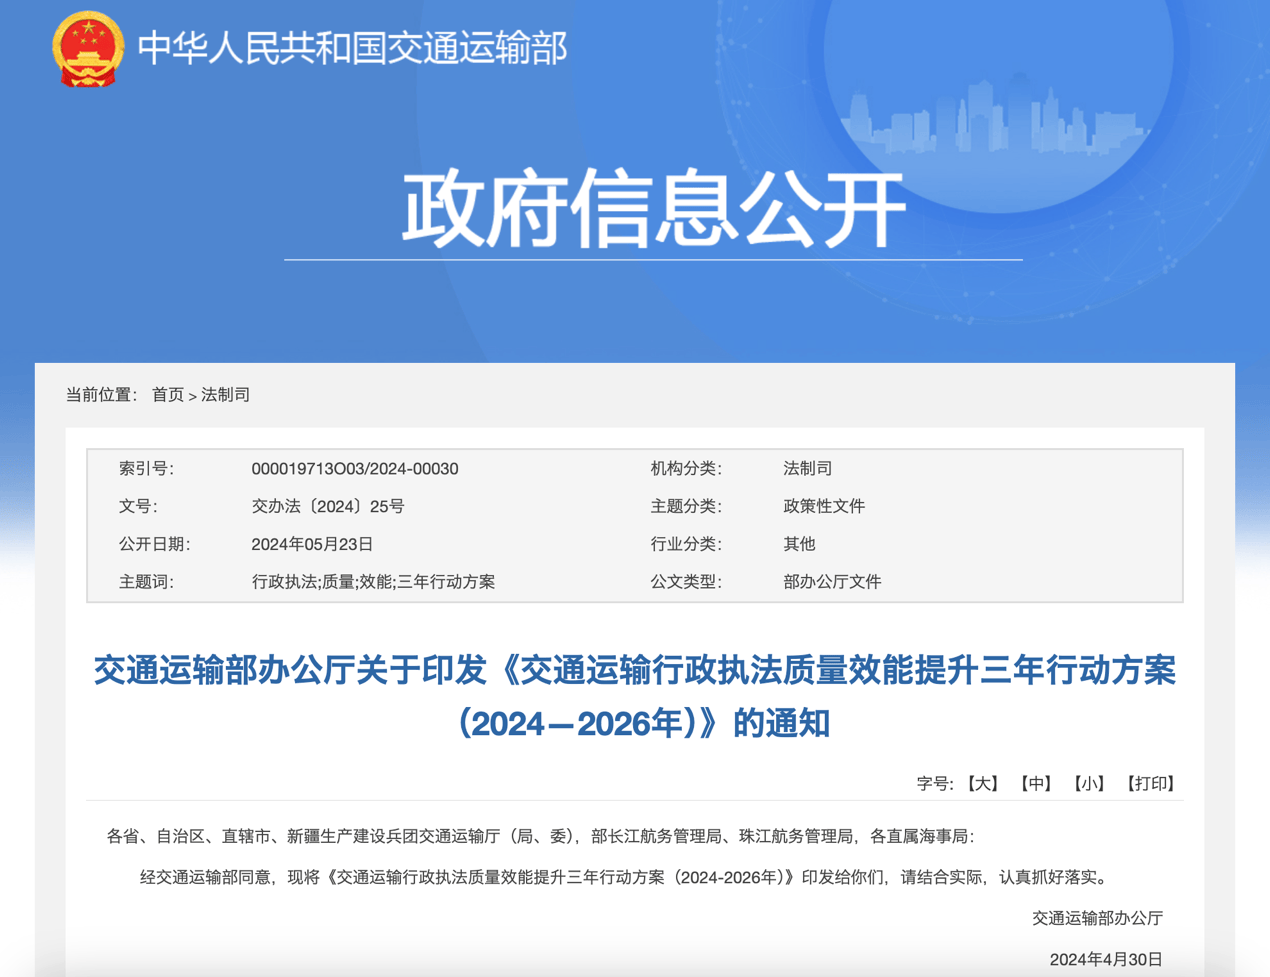Print the page using 打印
1270x977 pixels.
tap(1150, 783)
